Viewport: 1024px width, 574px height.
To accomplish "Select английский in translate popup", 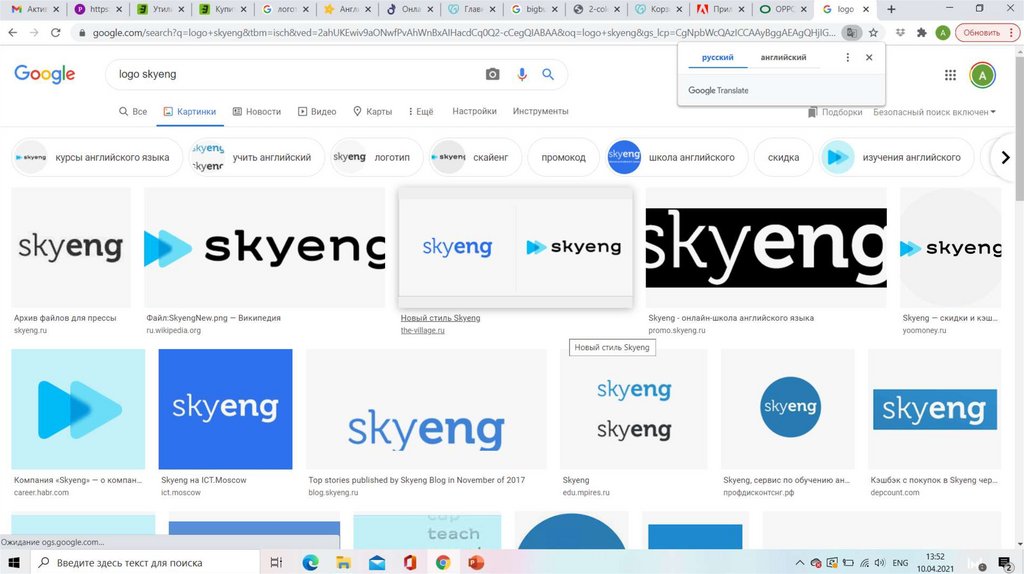I will point(783,57).
